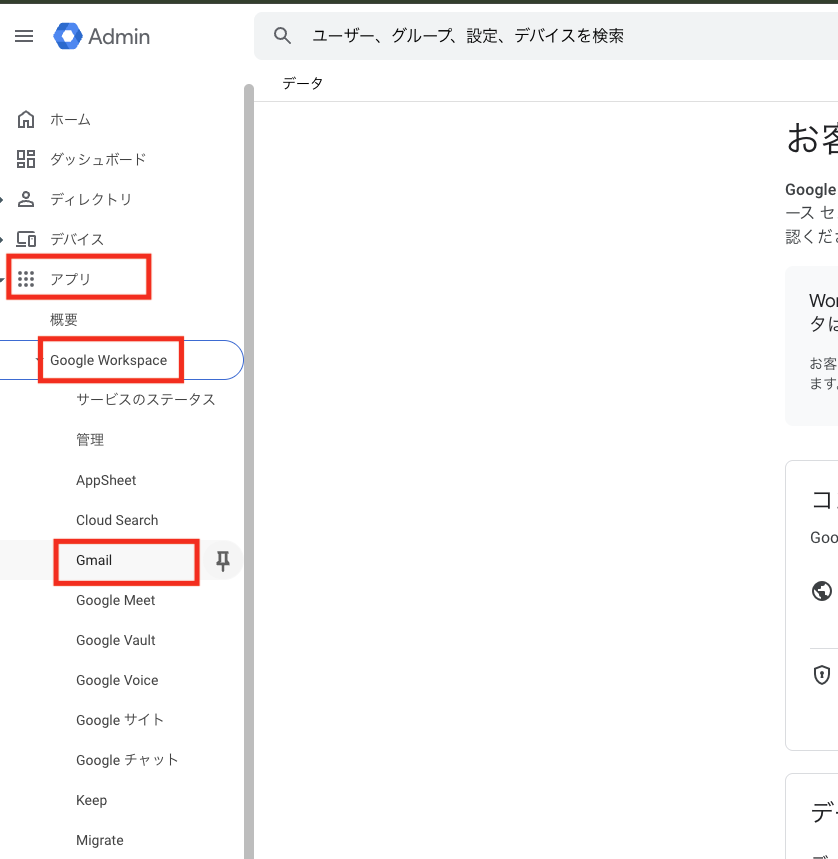Click the Home house icon
838x859 pixels.
pos(26,120)
